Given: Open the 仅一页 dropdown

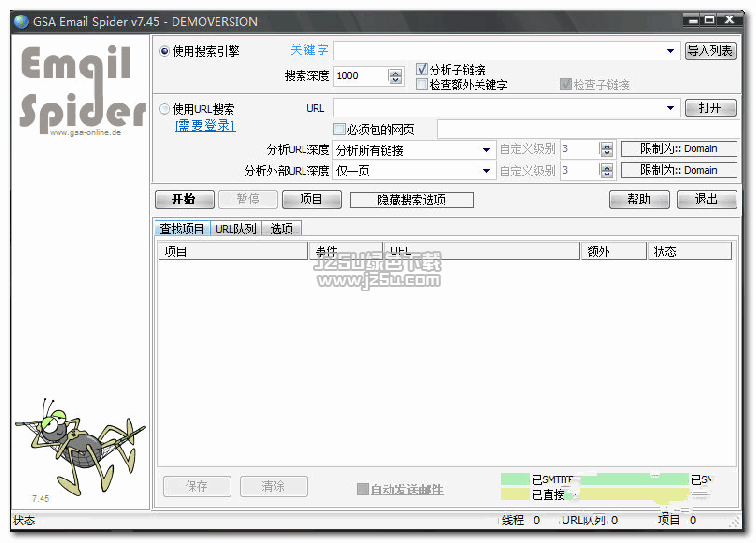Looking at the screenshot, I should pos(414,171).
